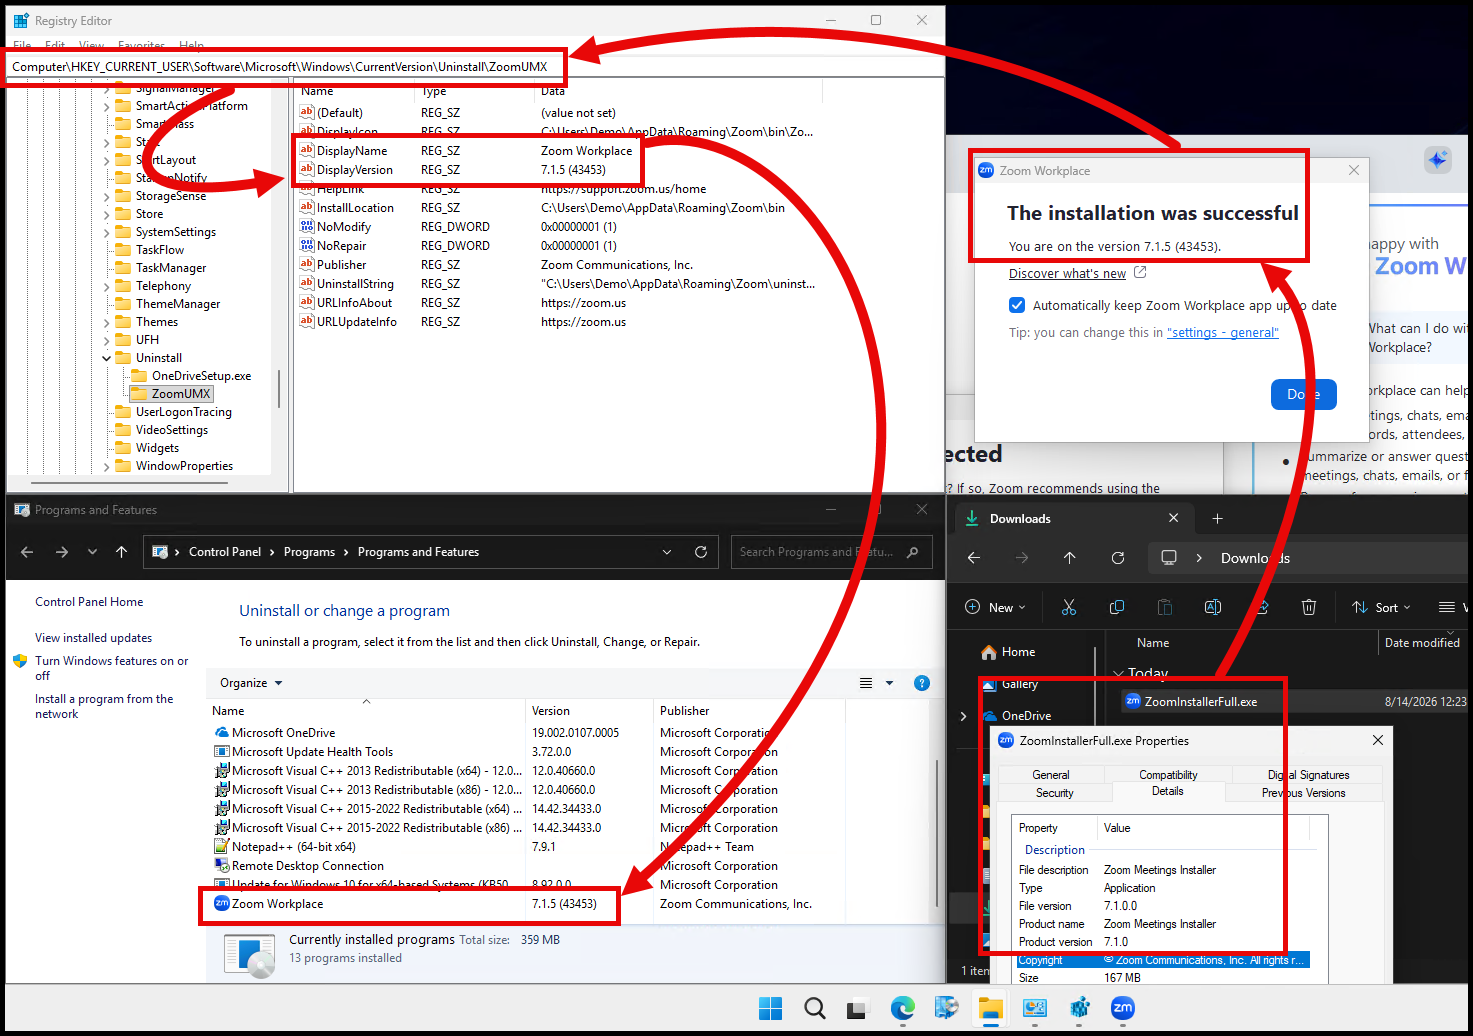1473x1036 pixels.
Task: Expand SystemSettings registry key
Action: [x=107, y=232]
